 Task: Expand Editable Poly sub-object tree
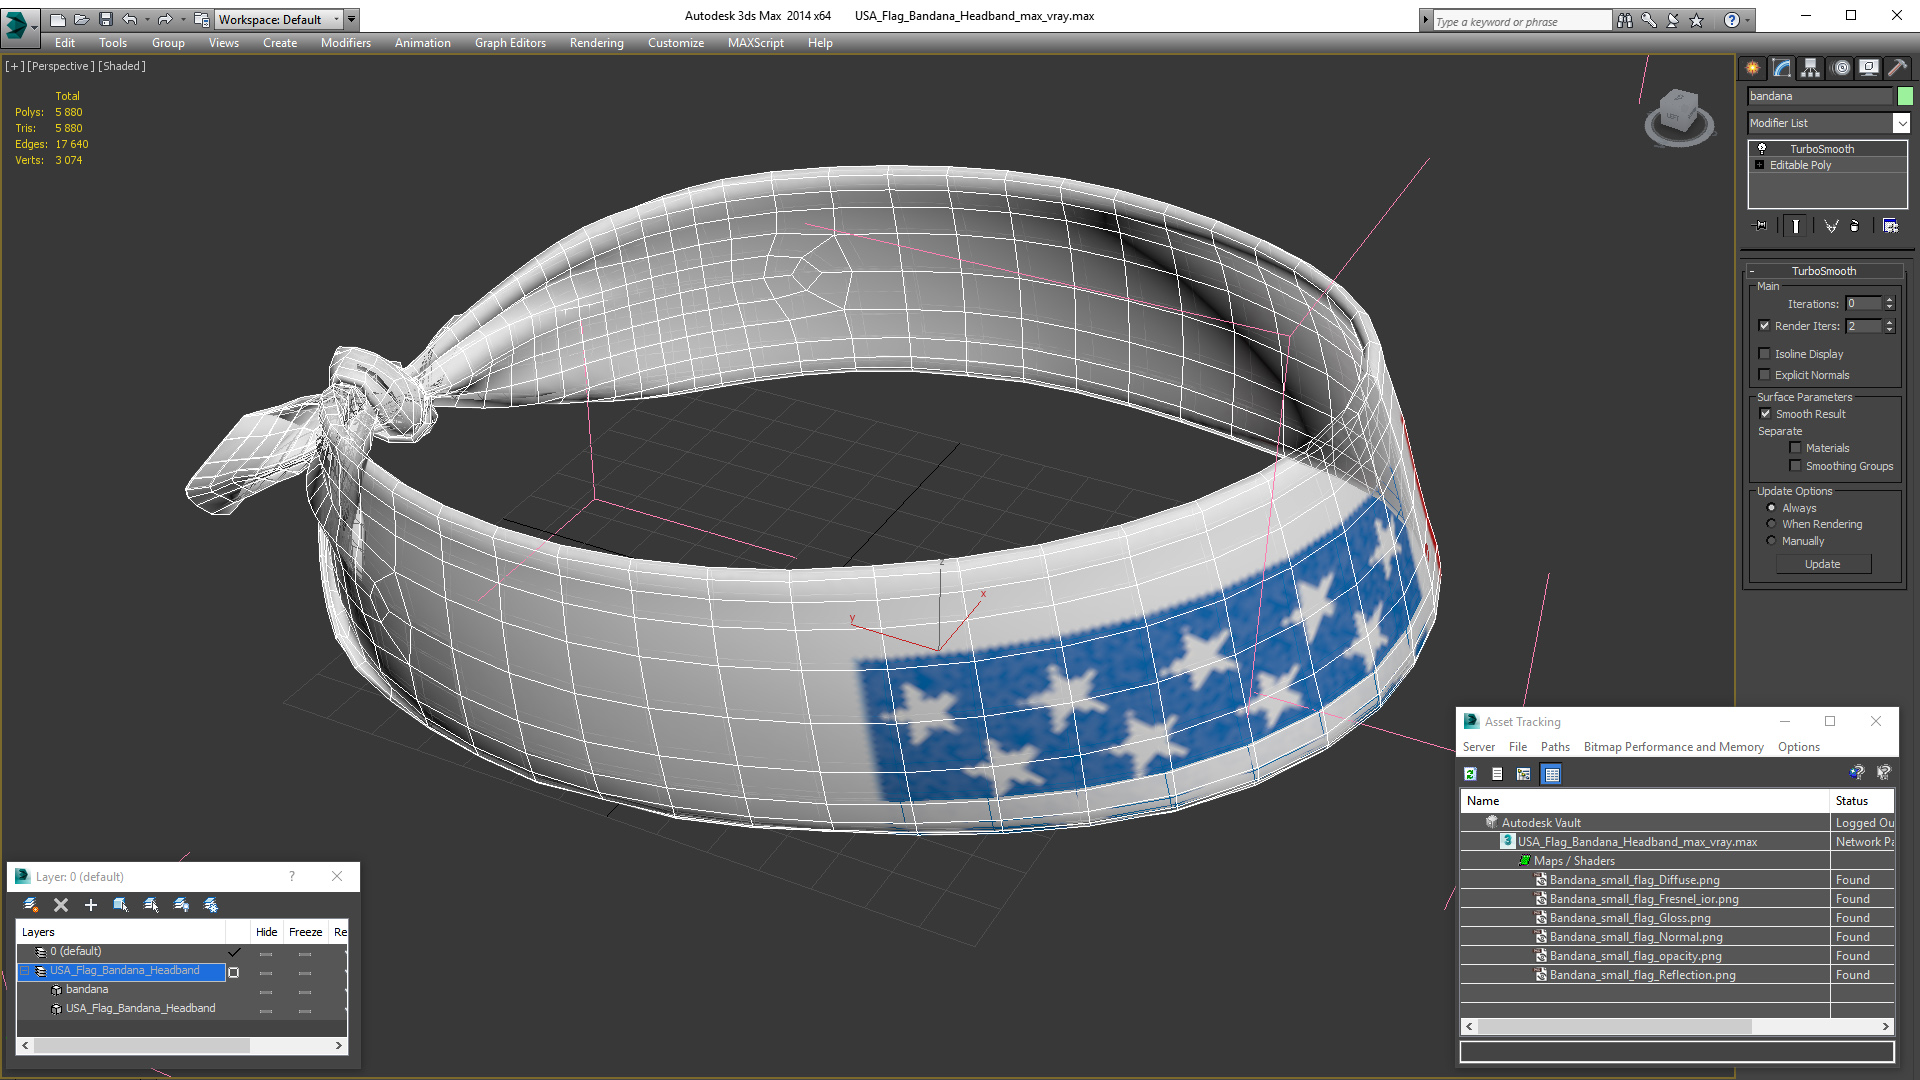point(1759,165)
